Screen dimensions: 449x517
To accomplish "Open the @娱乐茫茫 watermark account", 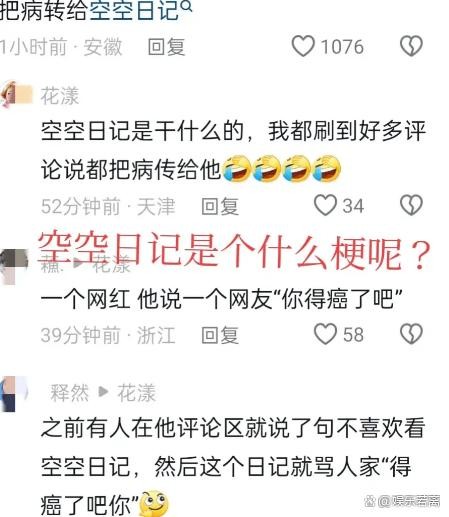I will pyautogui.click(x=402, y=501).
